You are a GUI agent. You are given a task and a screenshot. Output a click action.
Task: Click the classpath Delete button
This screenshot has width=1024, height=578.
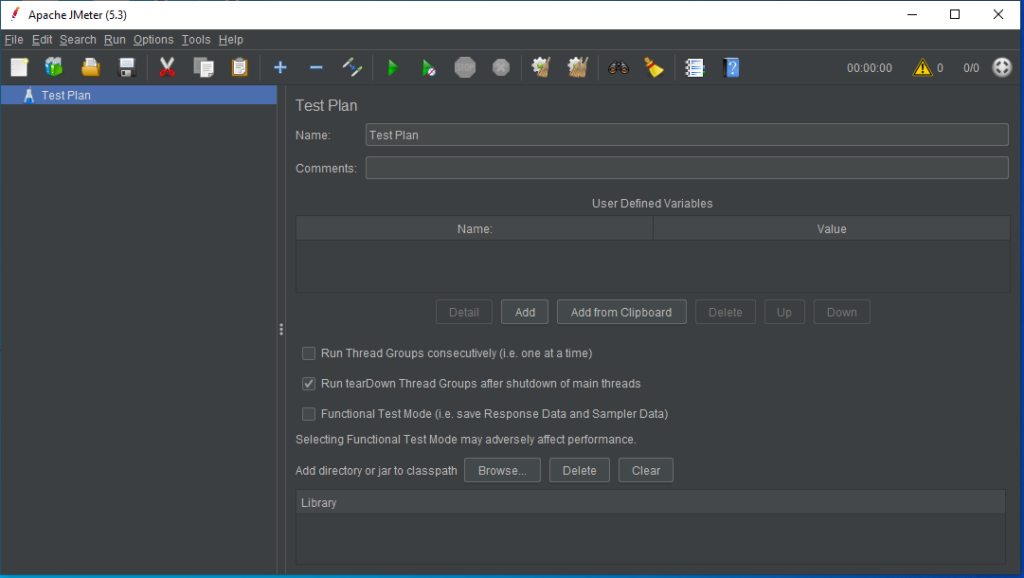click(x=579, y=470)
